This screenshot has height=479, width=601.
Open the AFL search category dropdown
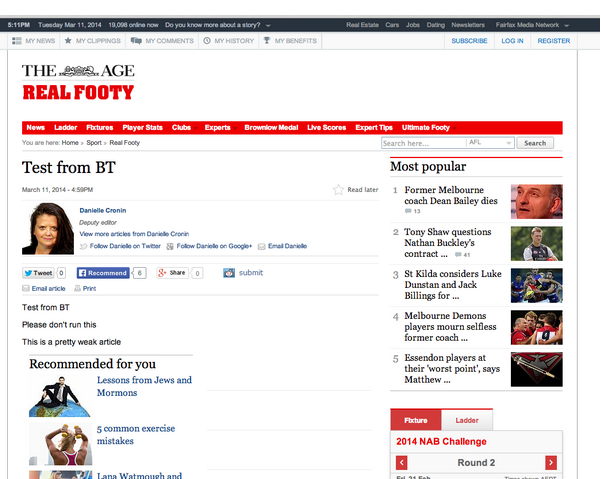pos(508,143)
